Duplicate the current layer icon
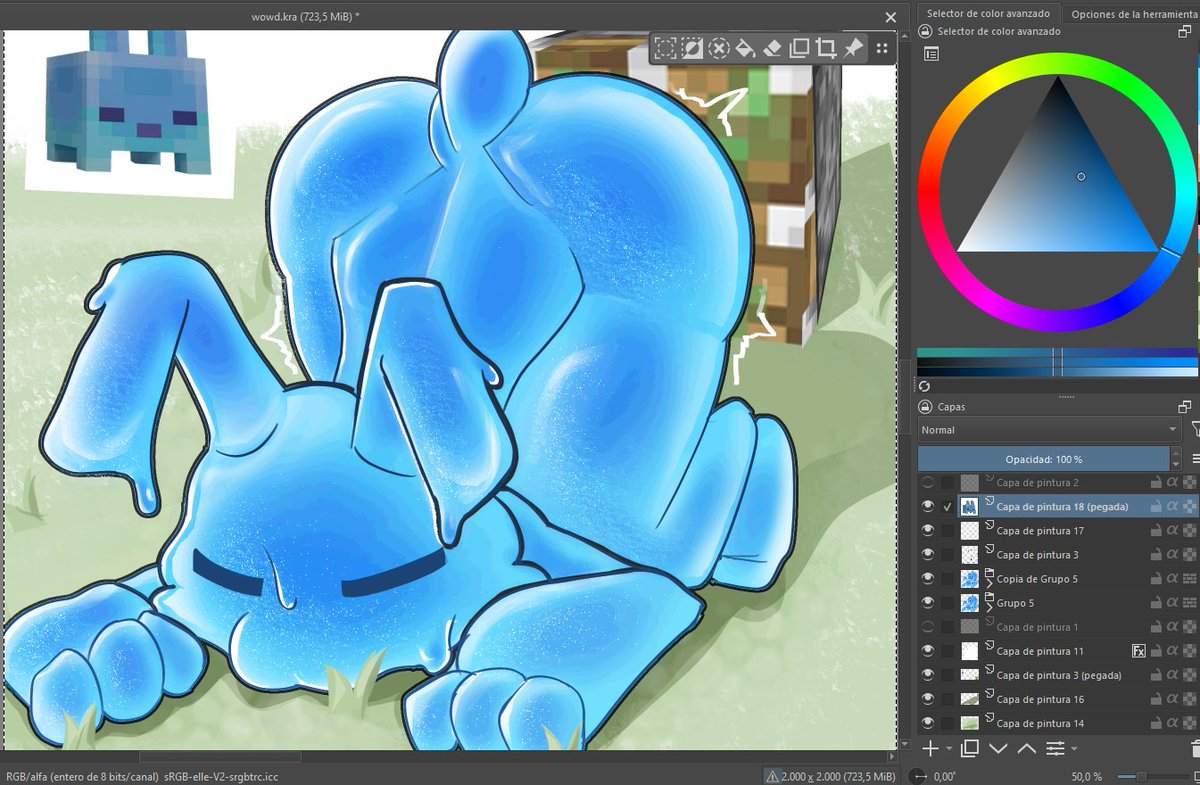The width and height of the screenshot is (1200, 785). (x=969, y=748)
